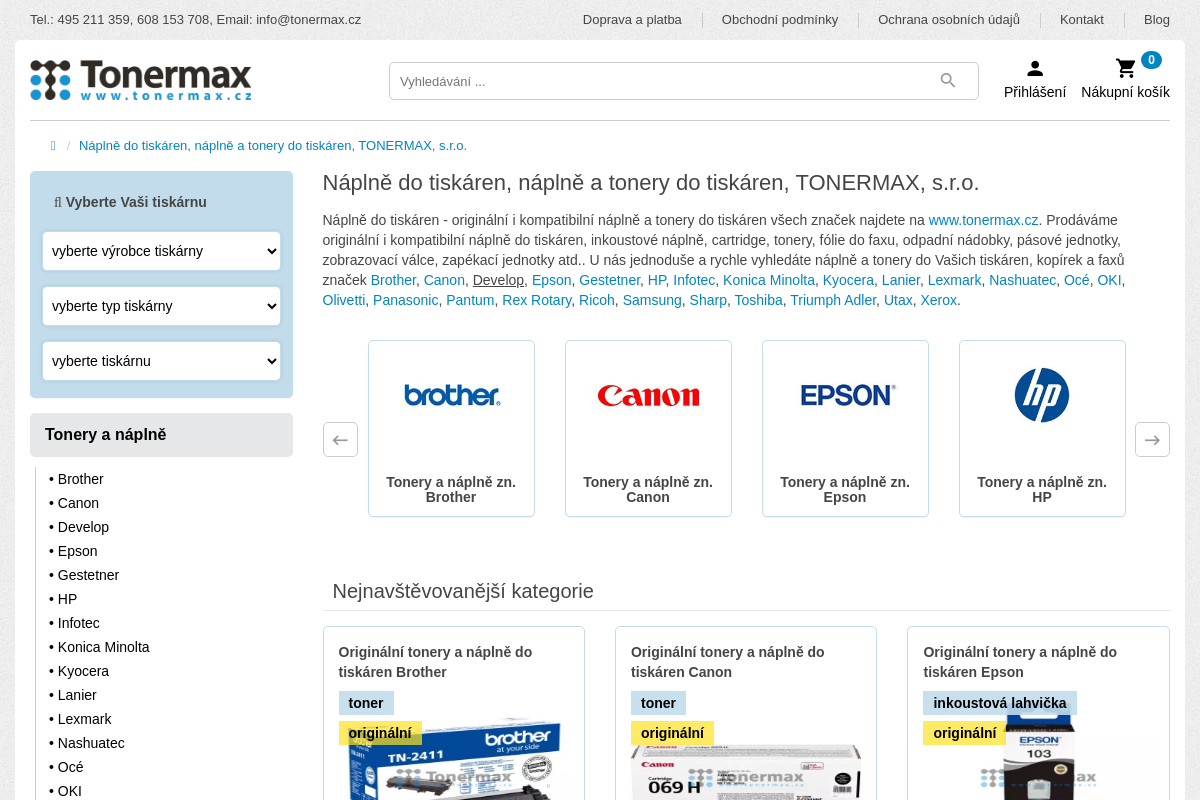Click the Lexmark link in the paragraph
Viewport: 1200px width, 800px height.
click(955, 280)
